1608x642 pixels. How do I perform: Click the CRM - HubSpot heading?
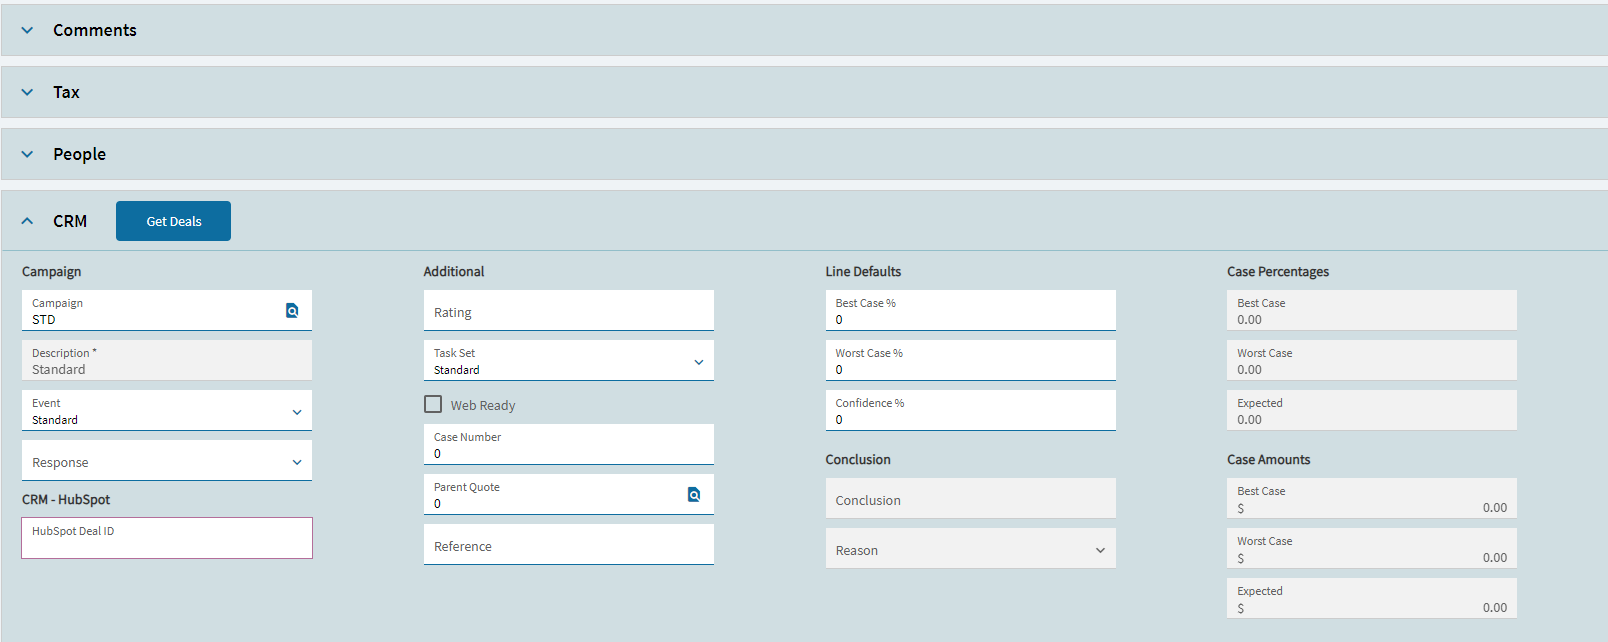click(66, 499)
